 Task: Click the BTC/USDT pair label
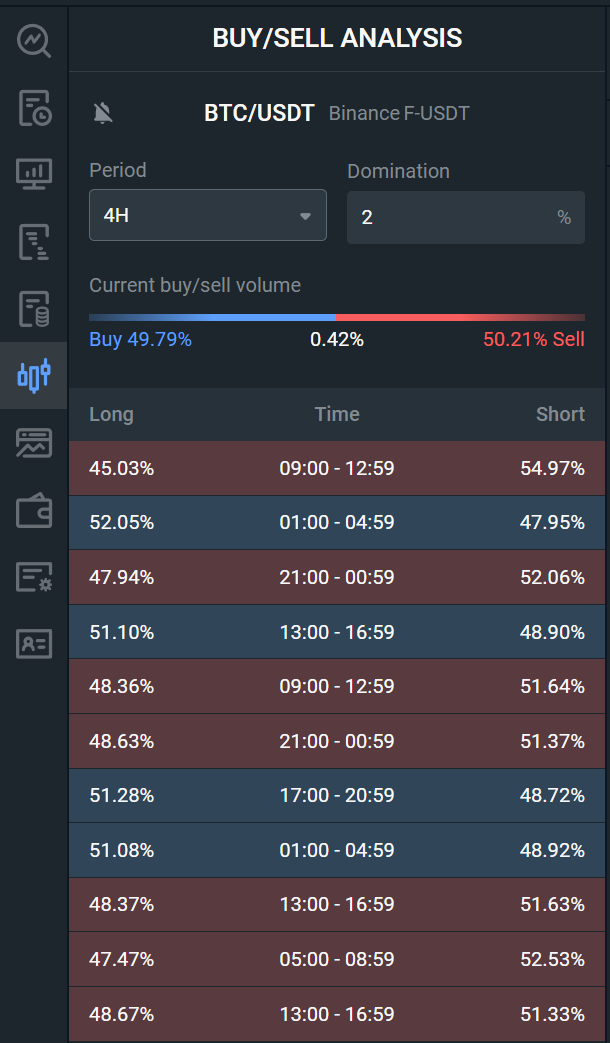click(x=260, y=113)
